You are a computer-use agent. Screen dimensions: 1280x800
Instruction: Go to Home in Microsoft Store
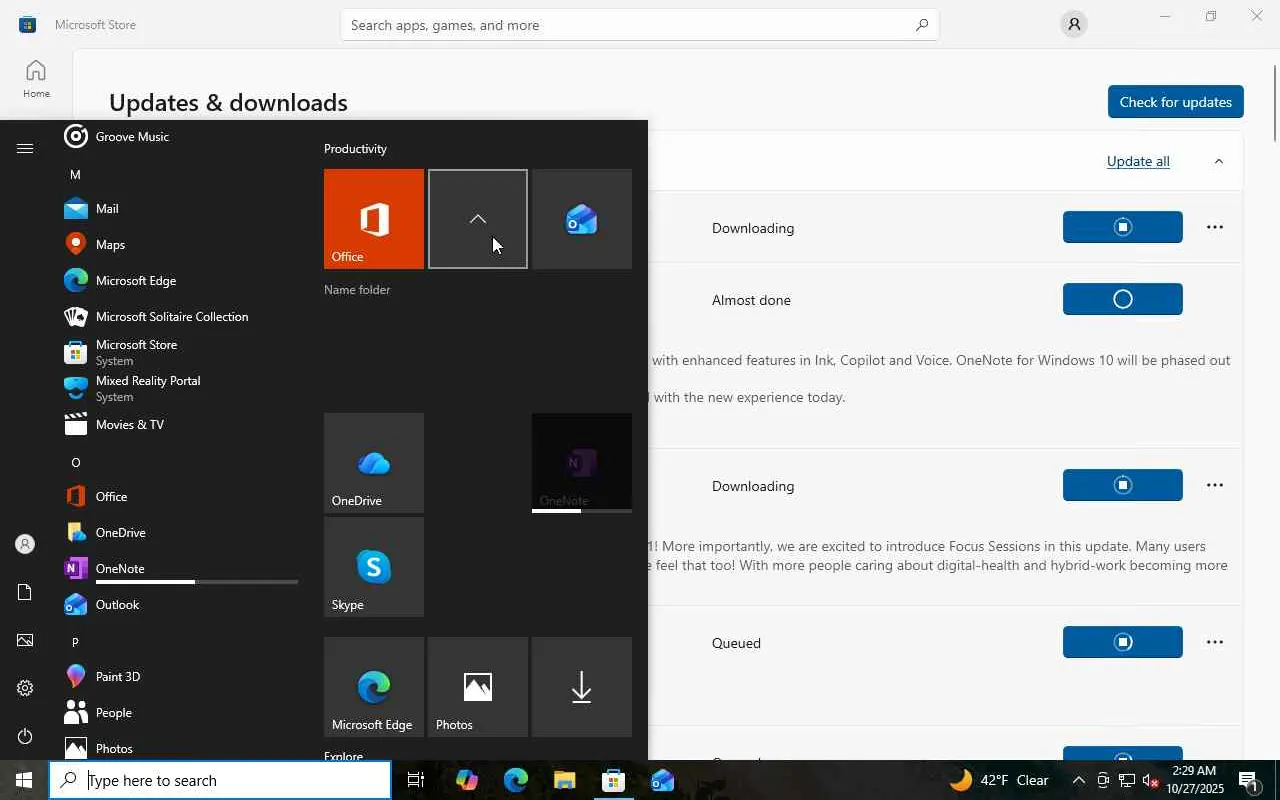36,78
